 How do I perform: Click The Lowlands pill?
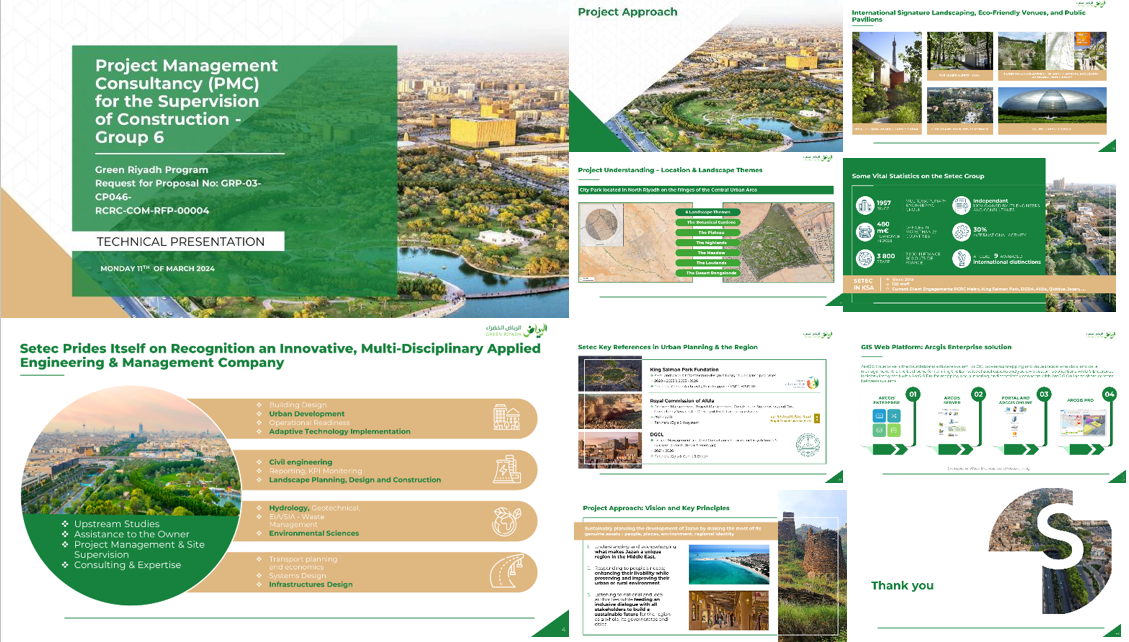tap(708, 263)
